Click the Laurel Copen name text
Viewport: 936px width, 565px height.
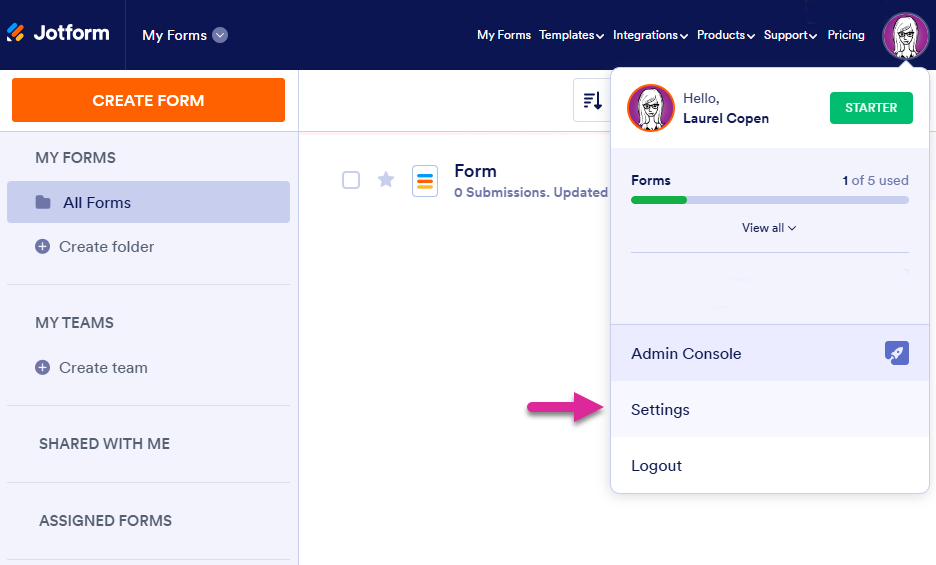click(x=726, y=118)
